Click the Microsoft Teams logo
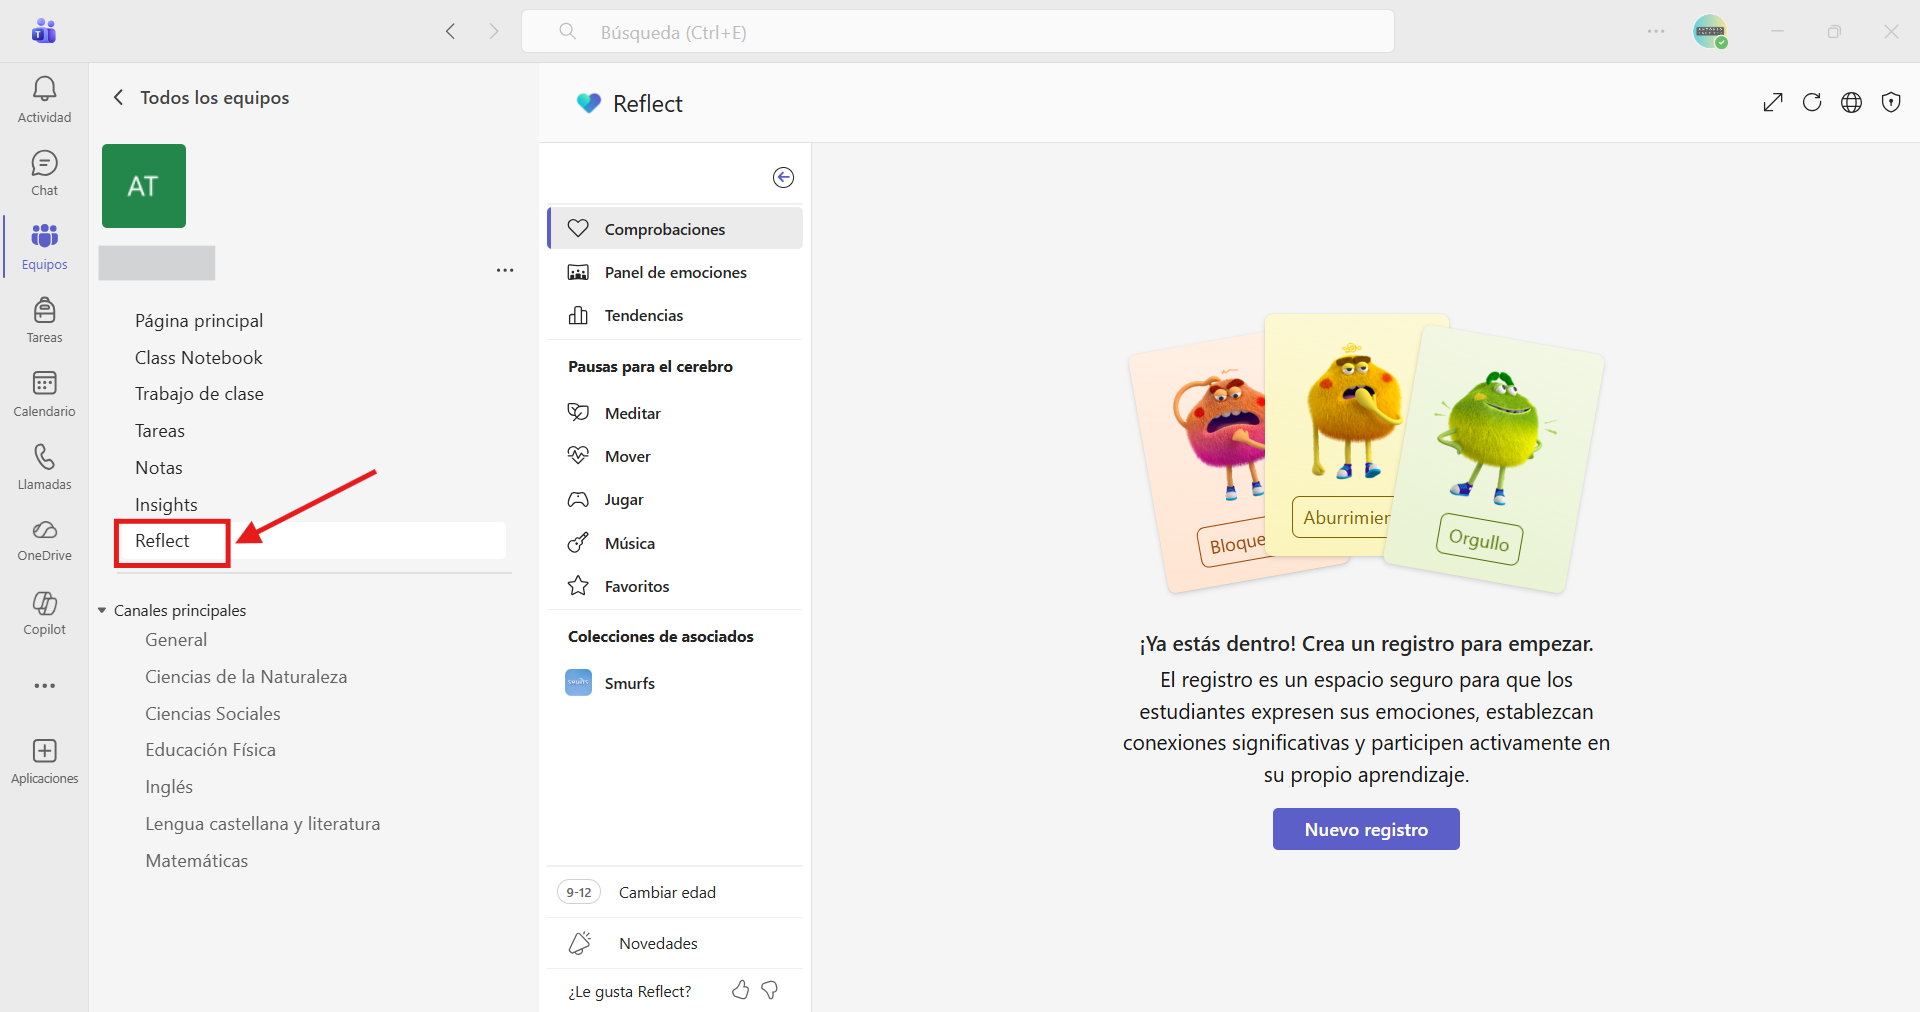The image size is (1920, 1012). point(44,31)
